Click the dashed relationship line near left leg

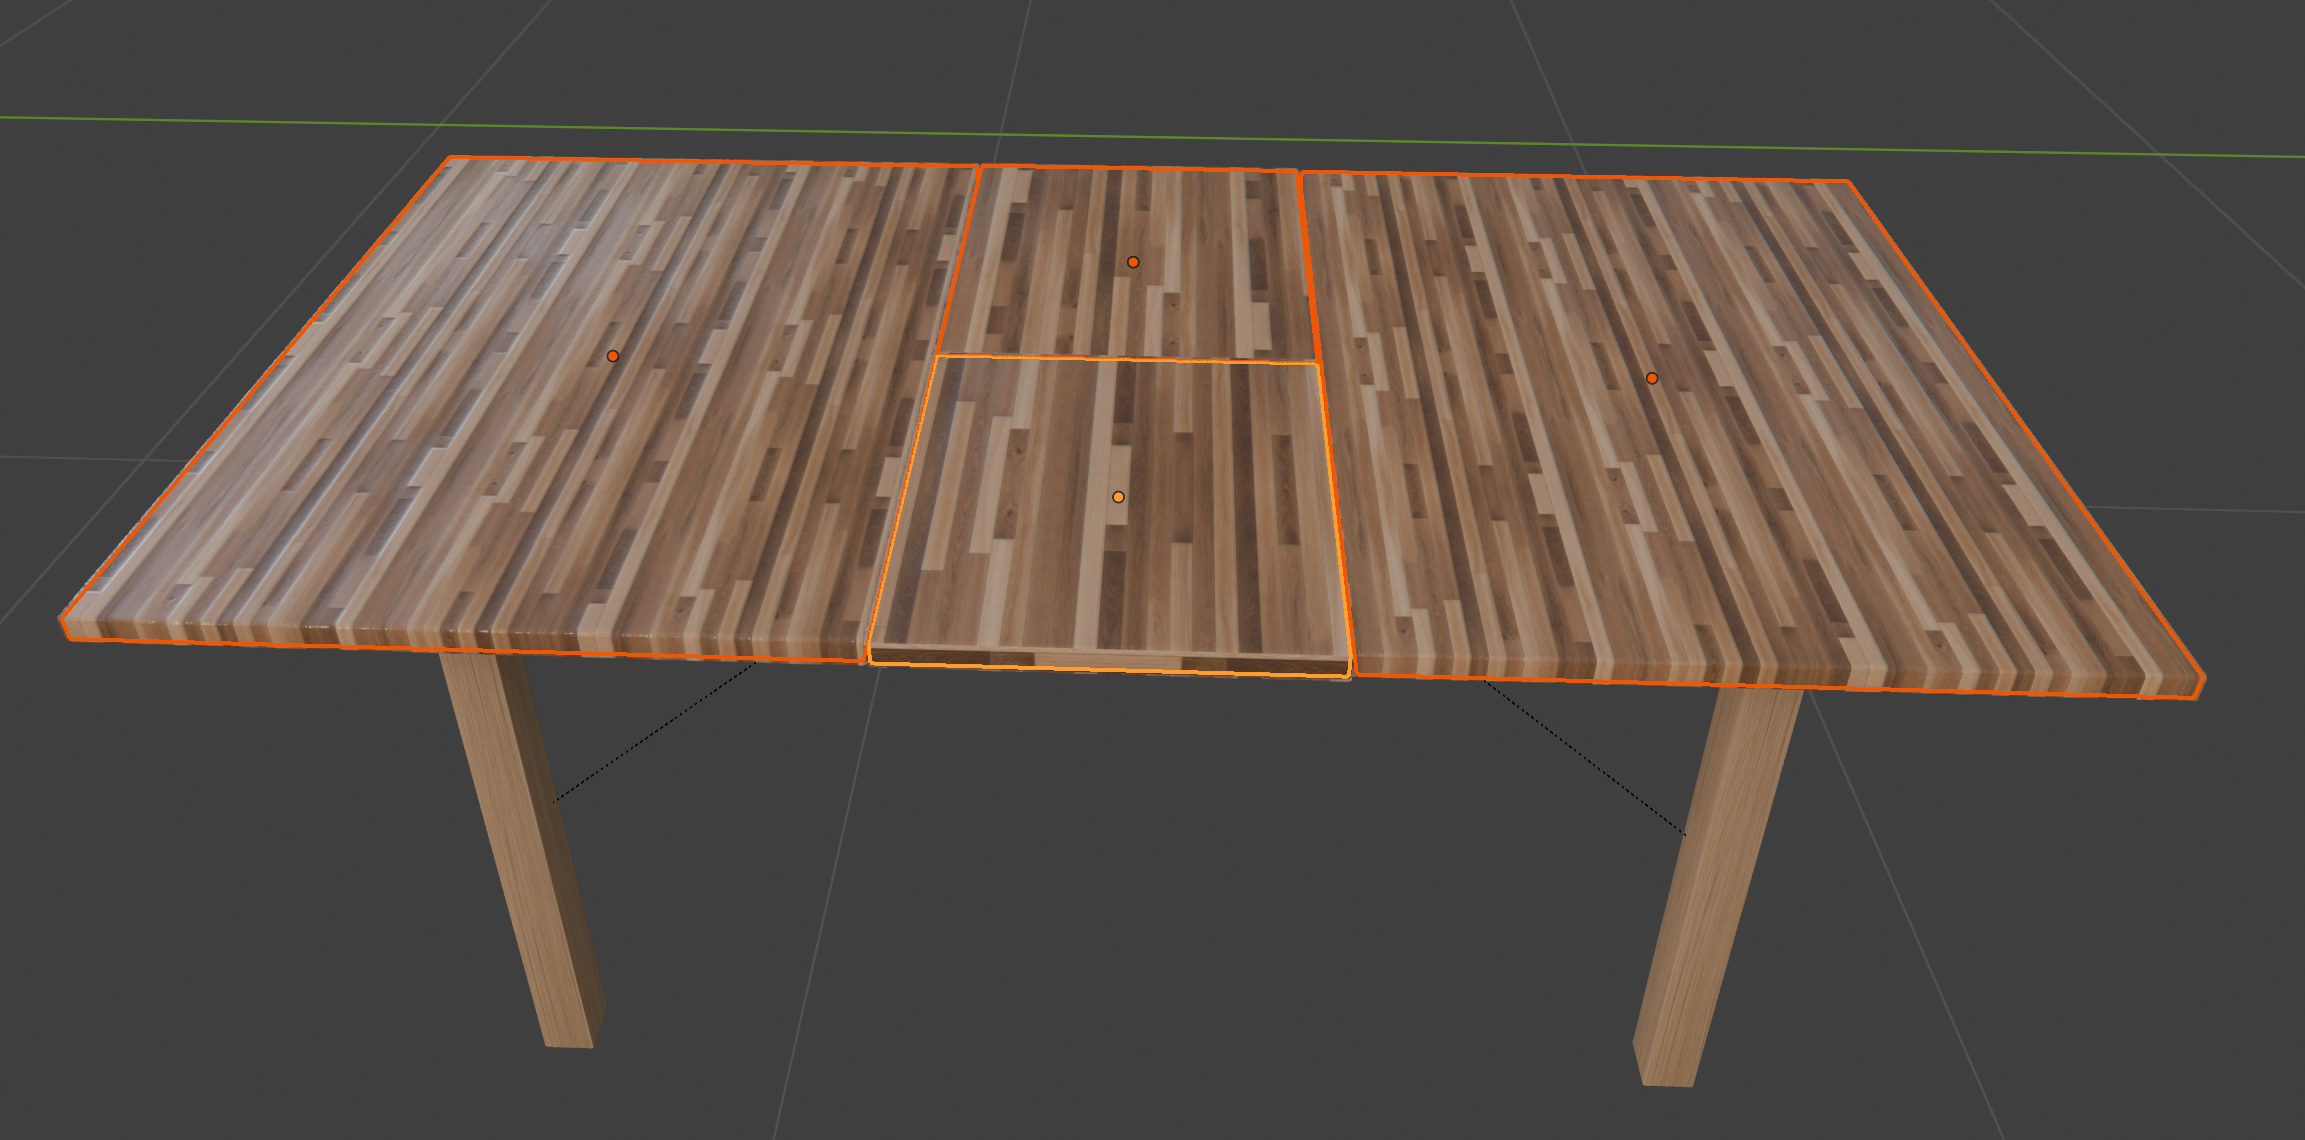[x=655, y=731]
